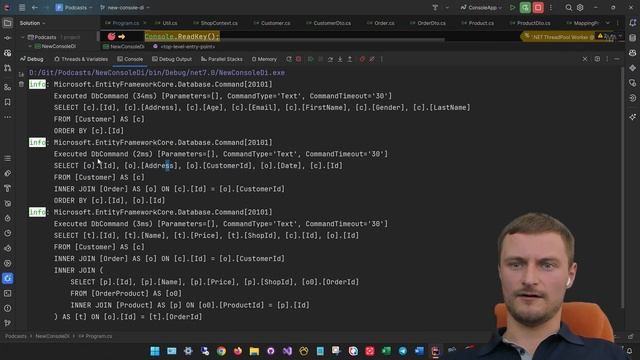The height and width of the screenshot is (360, 640).
Task: Show hidden editor tabs dropdown
Action: point(608,23)
